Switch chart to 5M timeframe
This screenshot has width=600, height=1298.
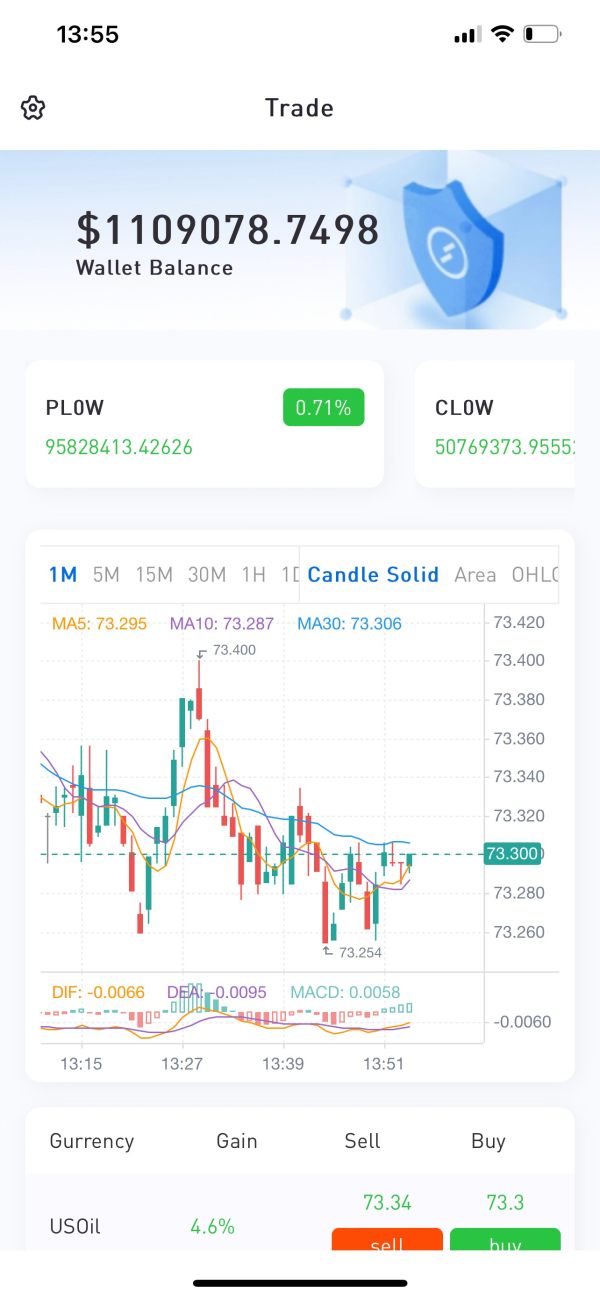click(106, 575)
